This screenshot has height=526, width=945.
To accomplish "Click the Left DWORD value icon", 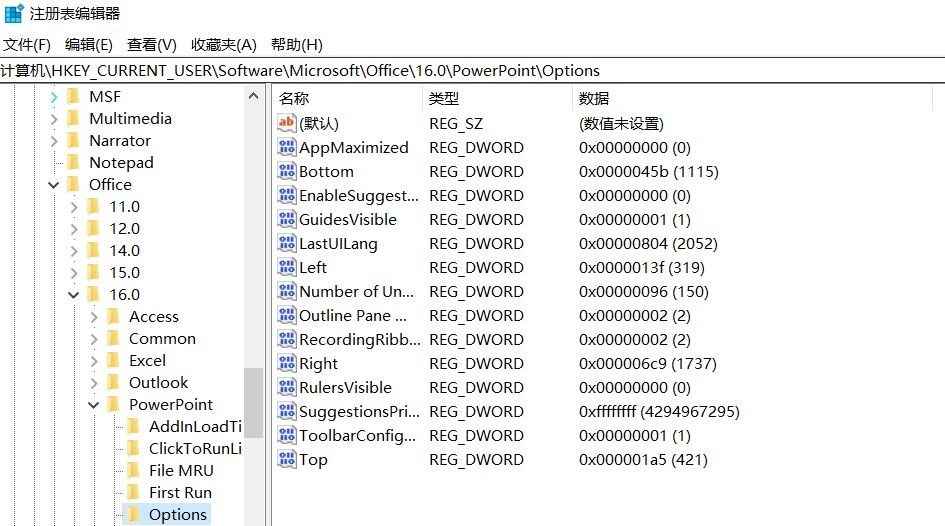I will tap(286, 267).
